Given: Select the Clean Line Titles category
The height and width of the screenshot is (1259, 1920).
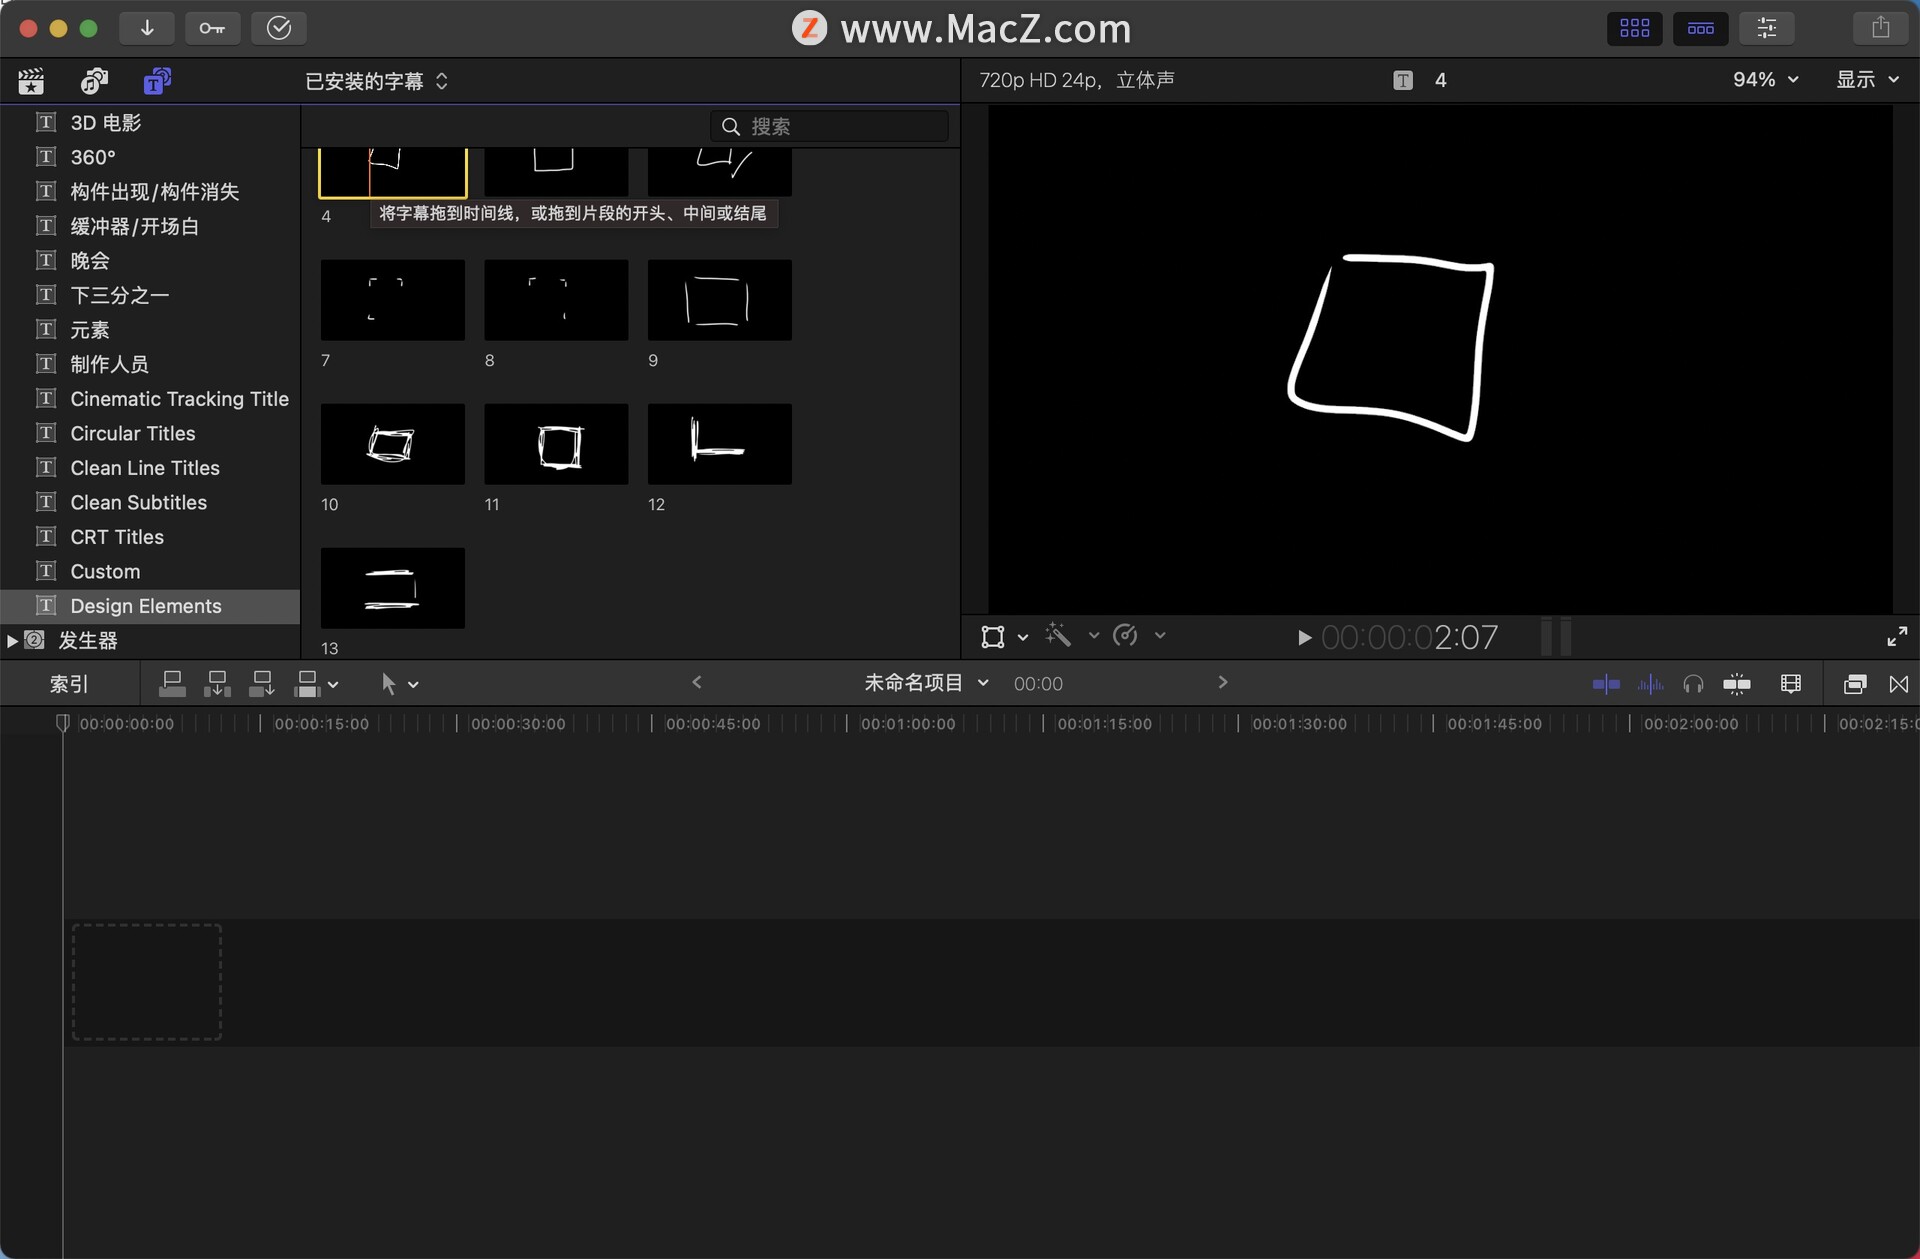Looking at the screenshot, I should 144,468.
